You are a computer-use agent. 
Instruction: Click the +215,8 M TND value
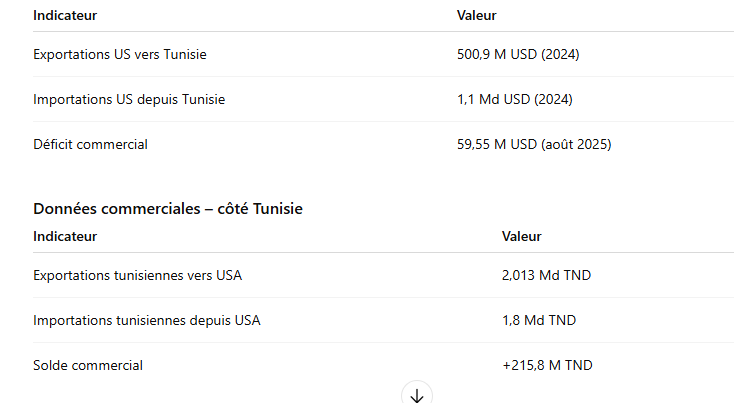[x=547, y=365]
